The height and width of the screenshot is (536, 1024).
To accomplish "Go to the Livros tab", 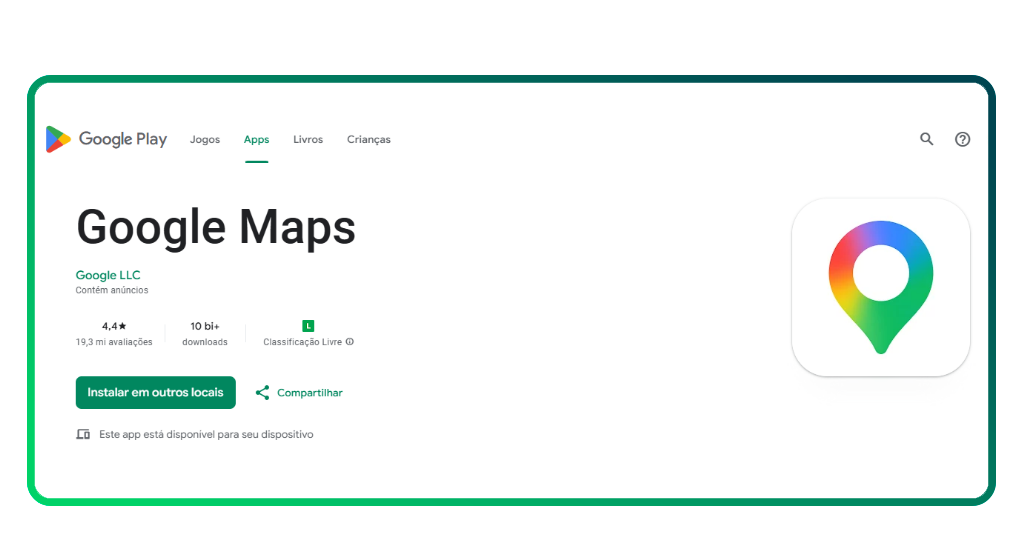I will (308, 140).
